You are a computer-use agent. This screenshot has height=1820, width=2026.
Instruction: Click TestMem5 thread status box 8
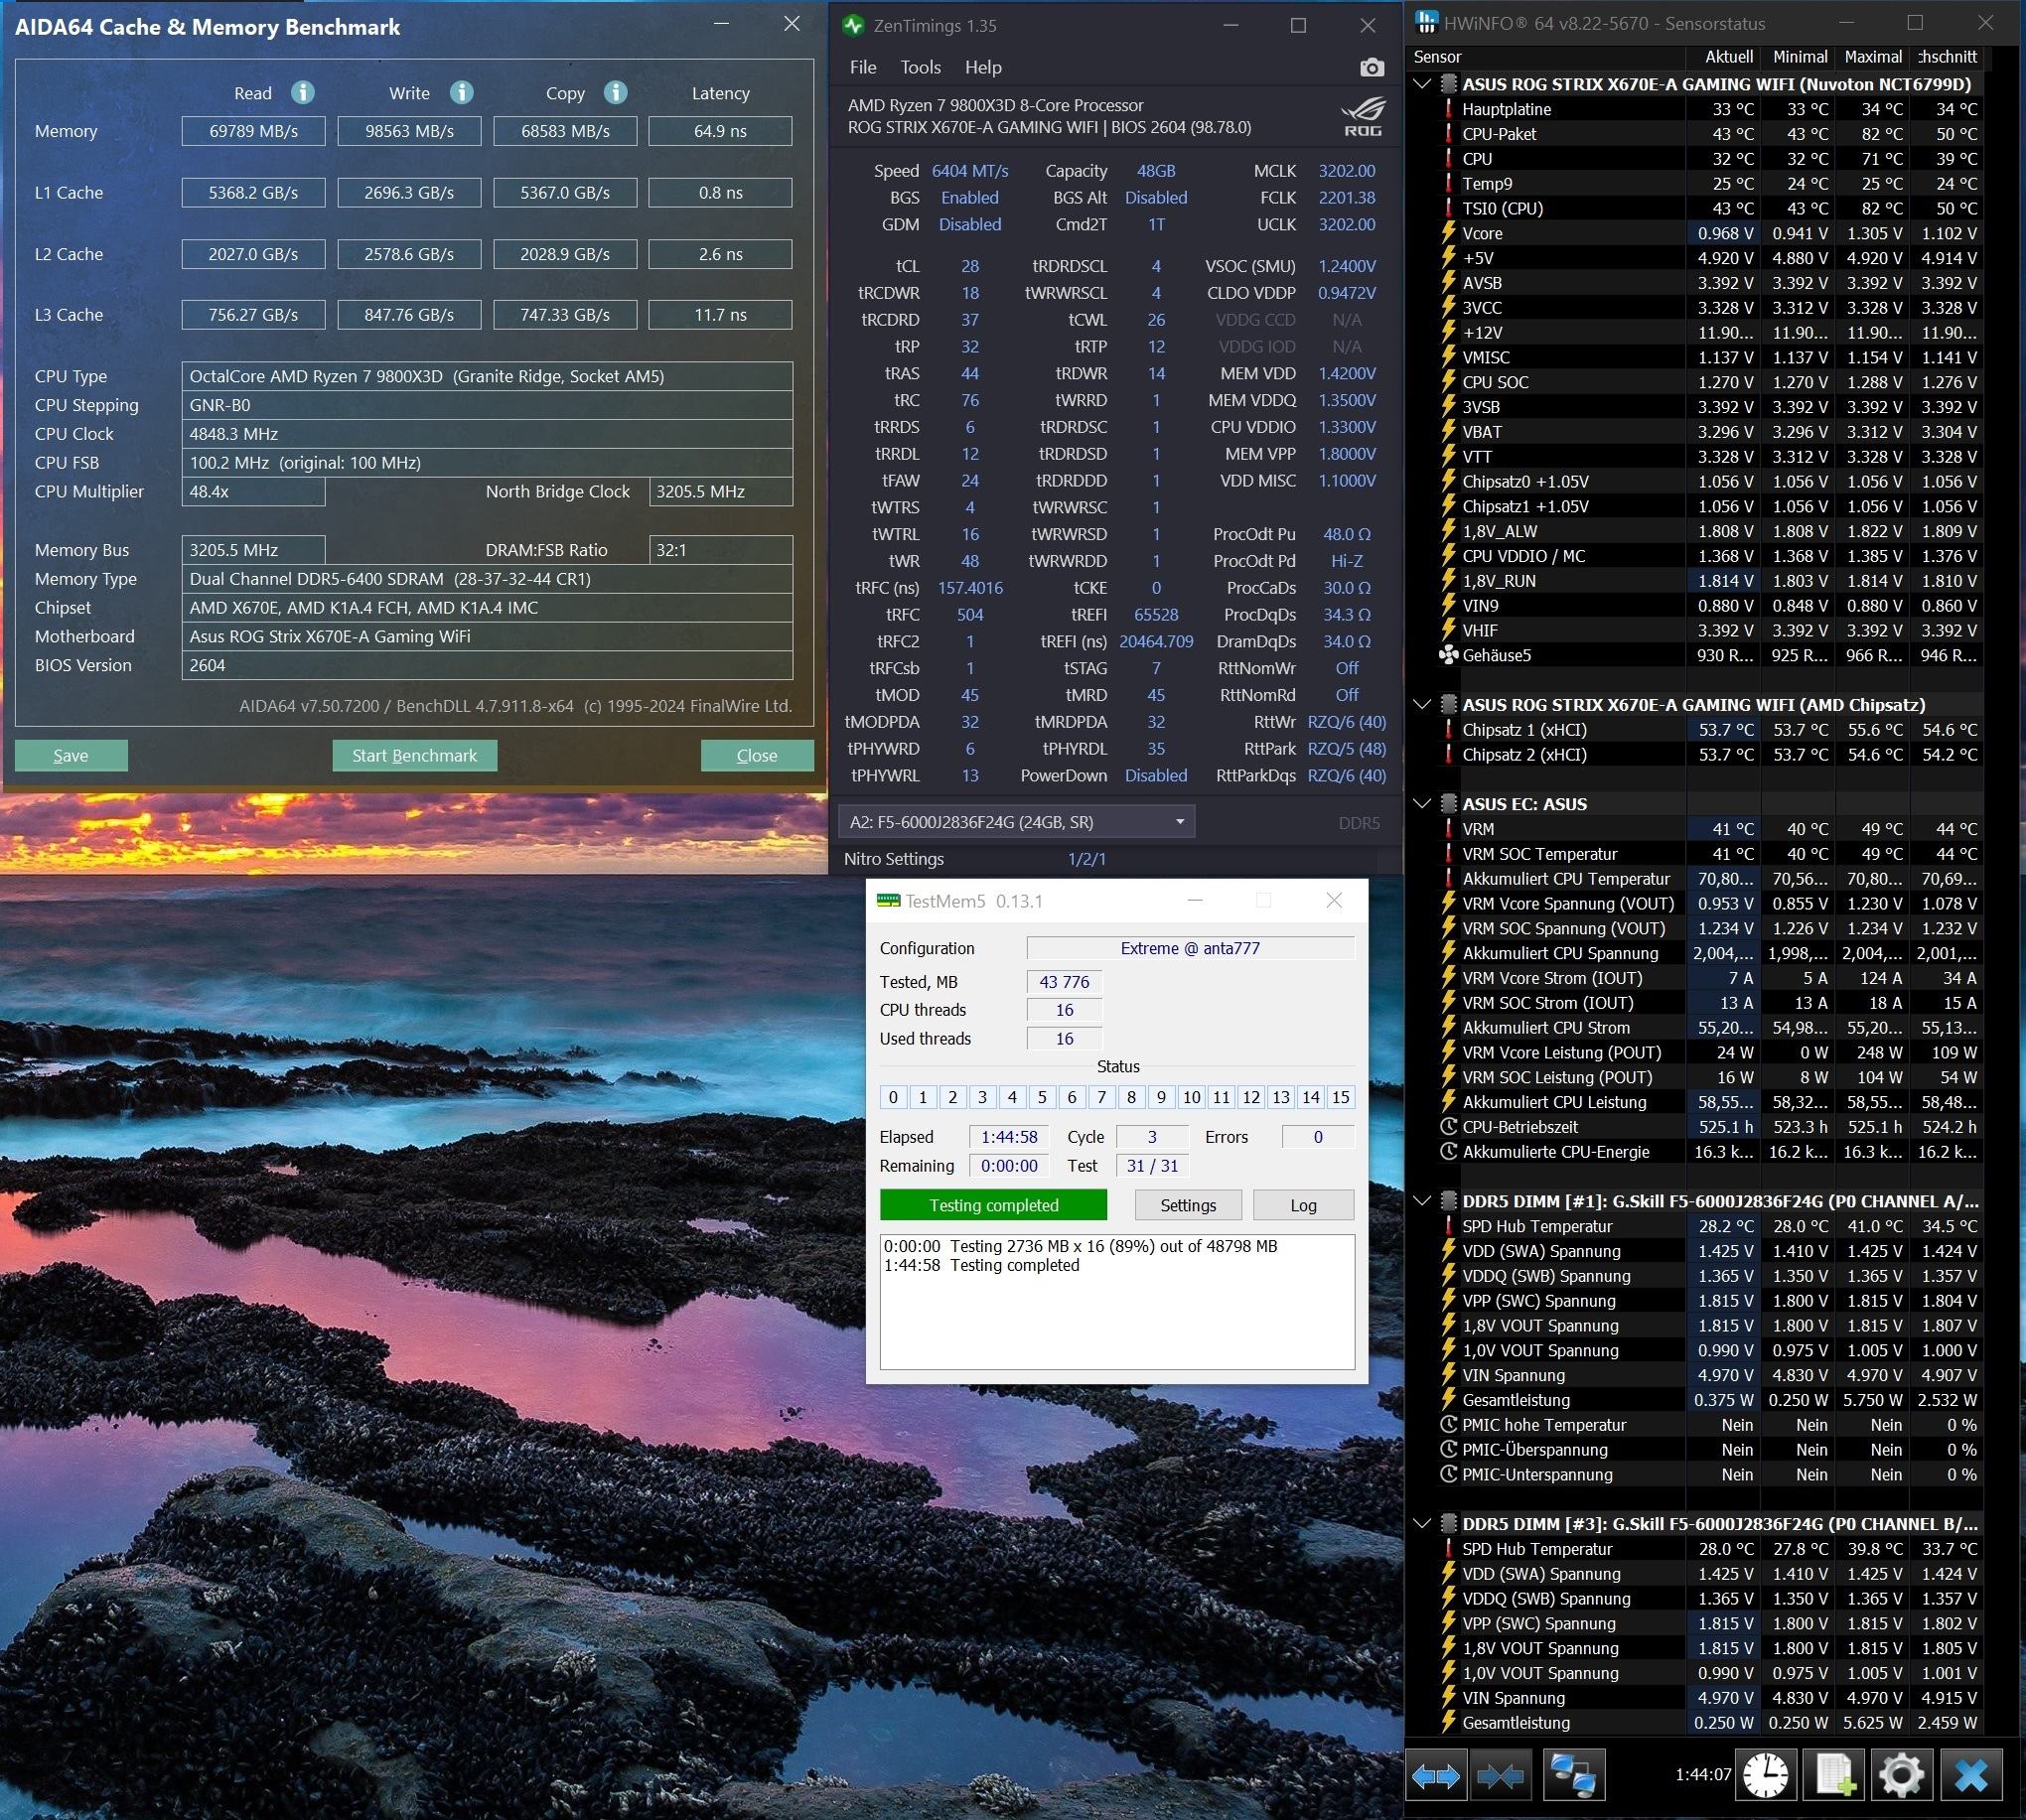[1131, 1097]
